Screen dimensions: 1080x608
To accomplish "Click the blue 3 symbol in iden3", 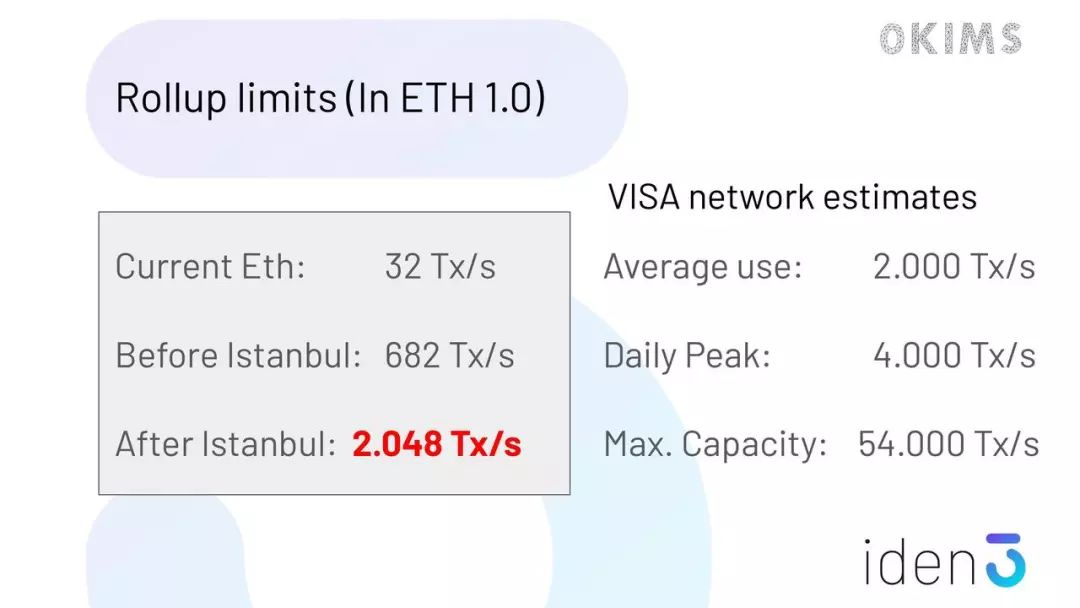I will (1006, 560).
